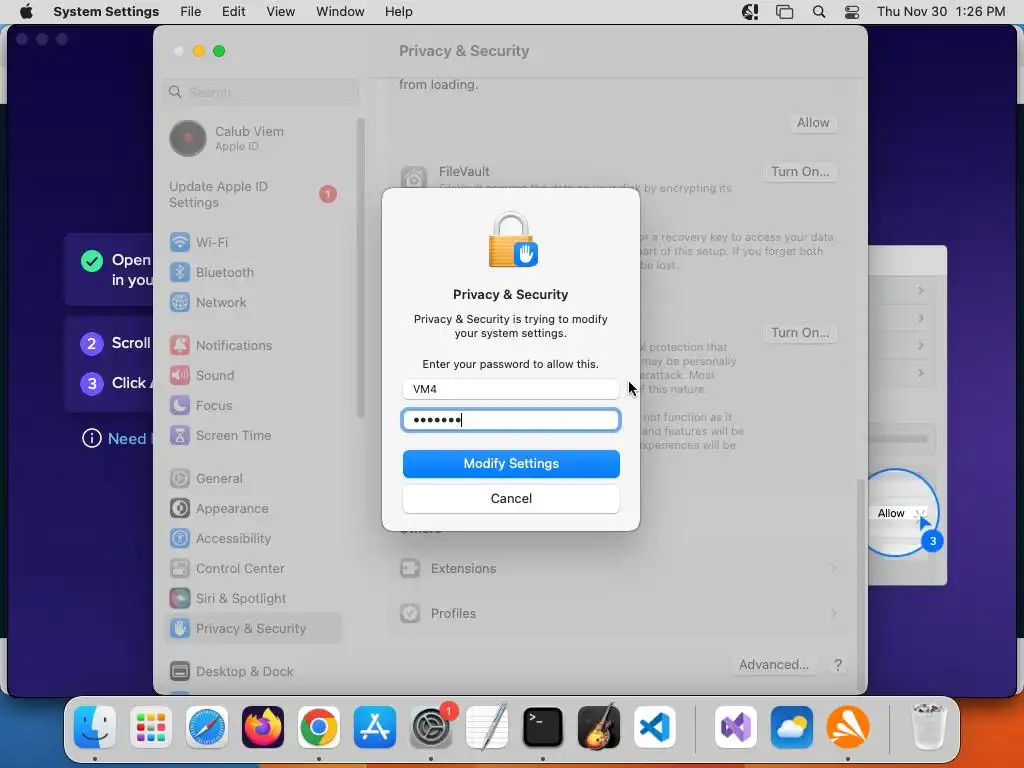Launch Visual Studio Code from the Dock

pyautogui.click(x=655, y=727)
